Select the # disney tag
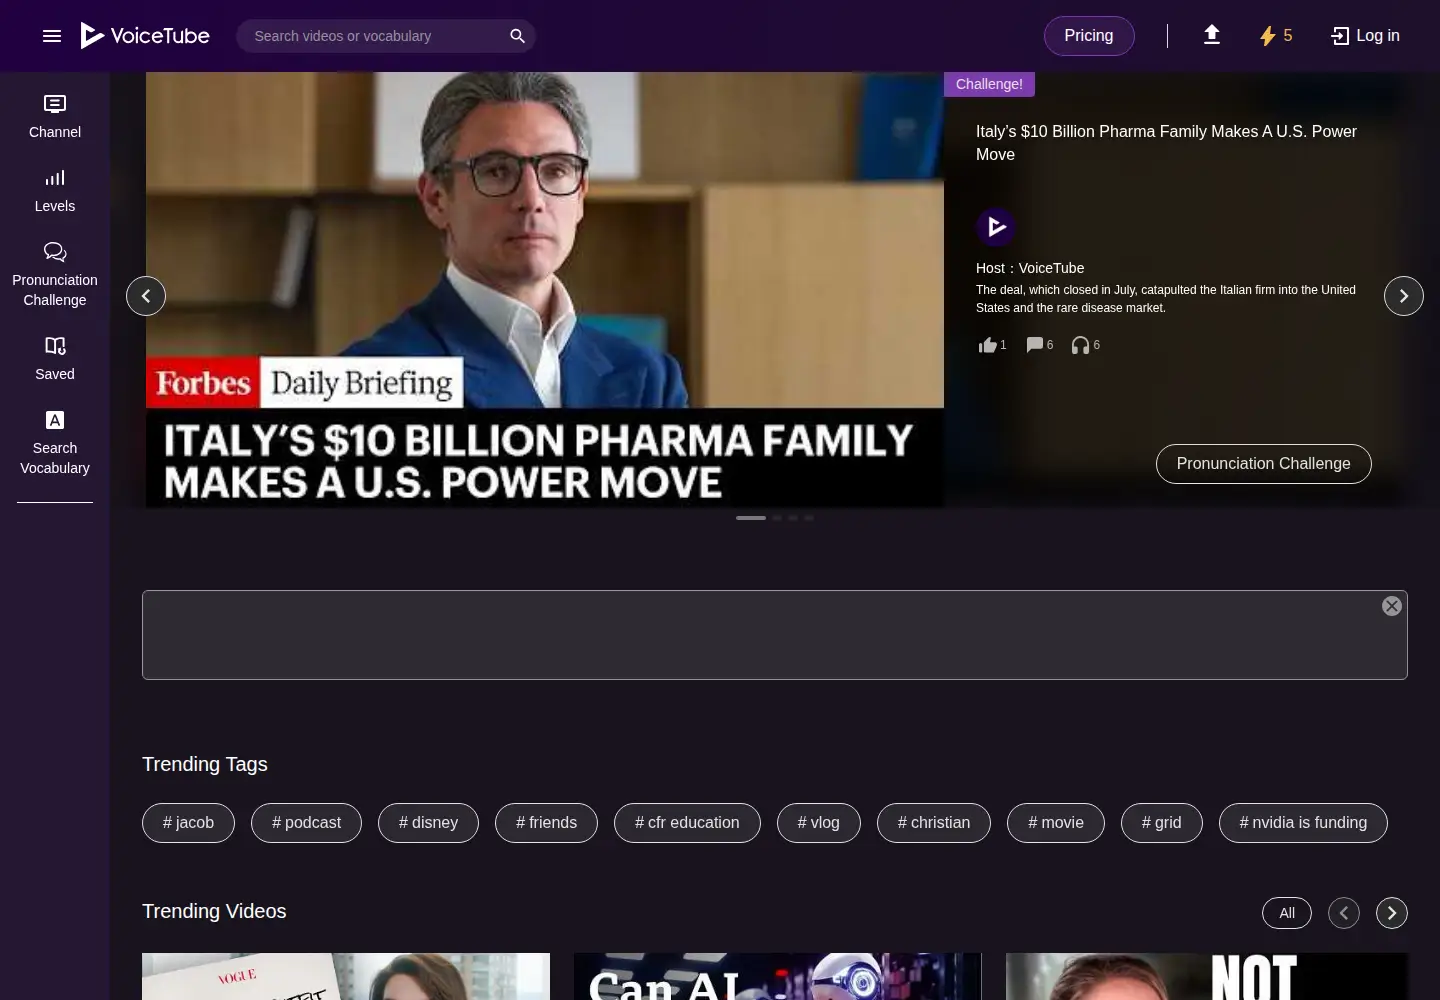The width and height of the screenshot is (1440, 1000). (x=428, y=823)
